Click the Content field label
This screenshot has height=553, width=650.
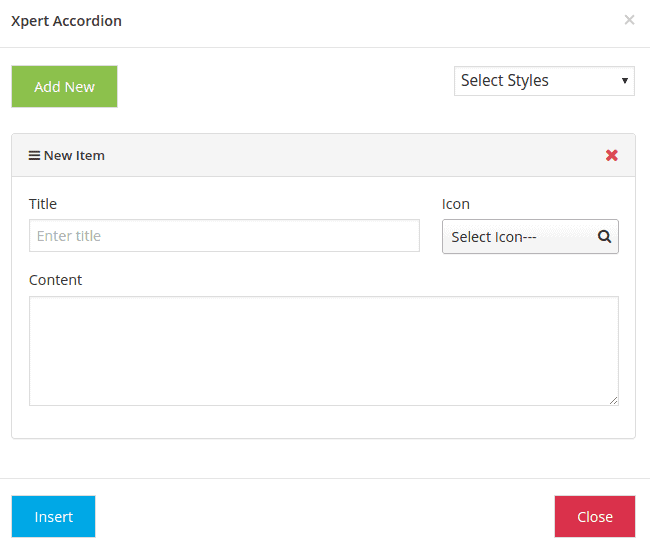55,280
